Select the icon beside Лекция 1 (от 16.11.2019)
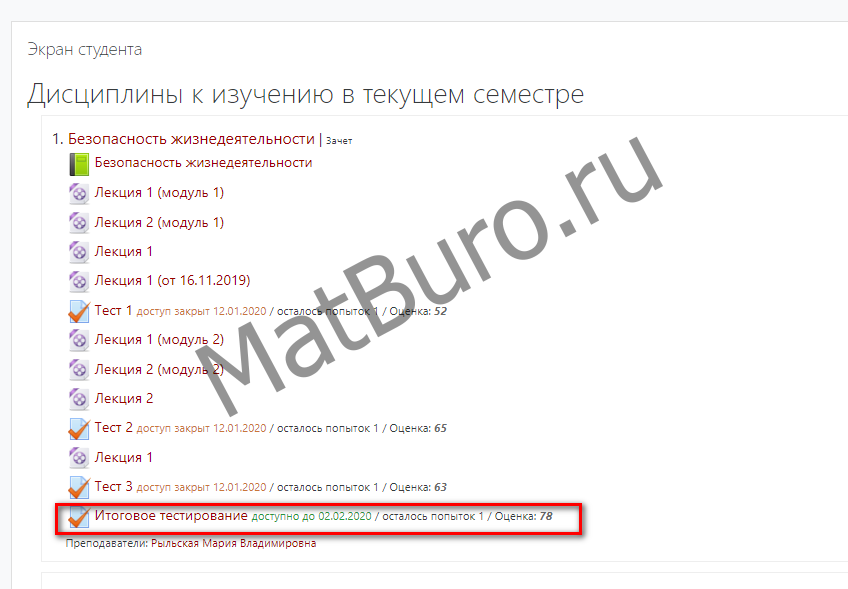The image size is (848, 589). tap(79, 281)
